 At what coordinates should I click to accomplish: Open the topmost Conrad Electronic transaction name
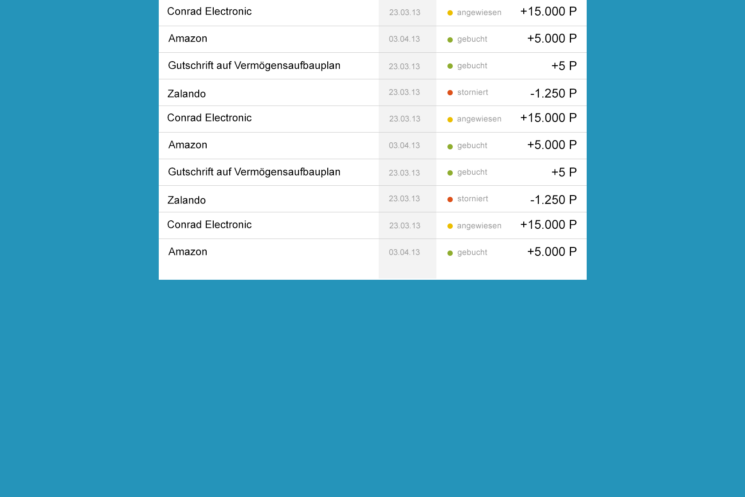(x=209, y=11)
